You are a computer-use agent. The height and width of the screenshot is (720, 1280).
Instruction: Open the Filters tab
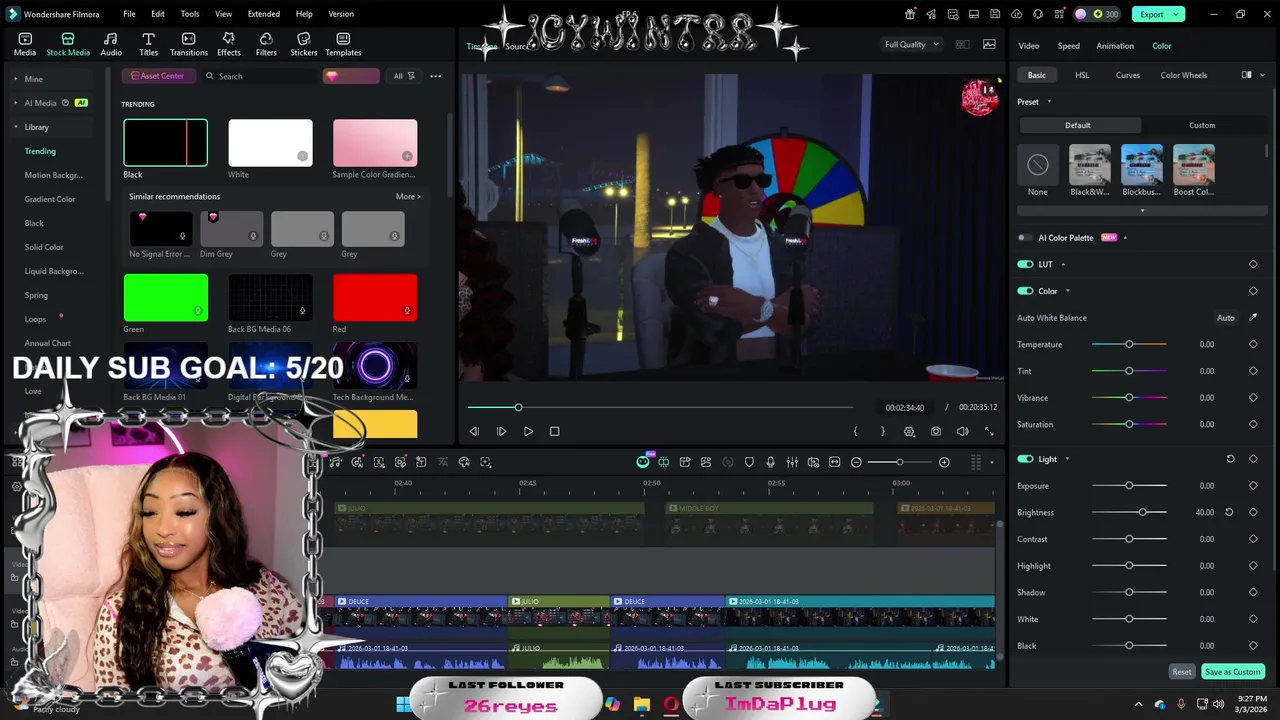[x=266, y=44]
